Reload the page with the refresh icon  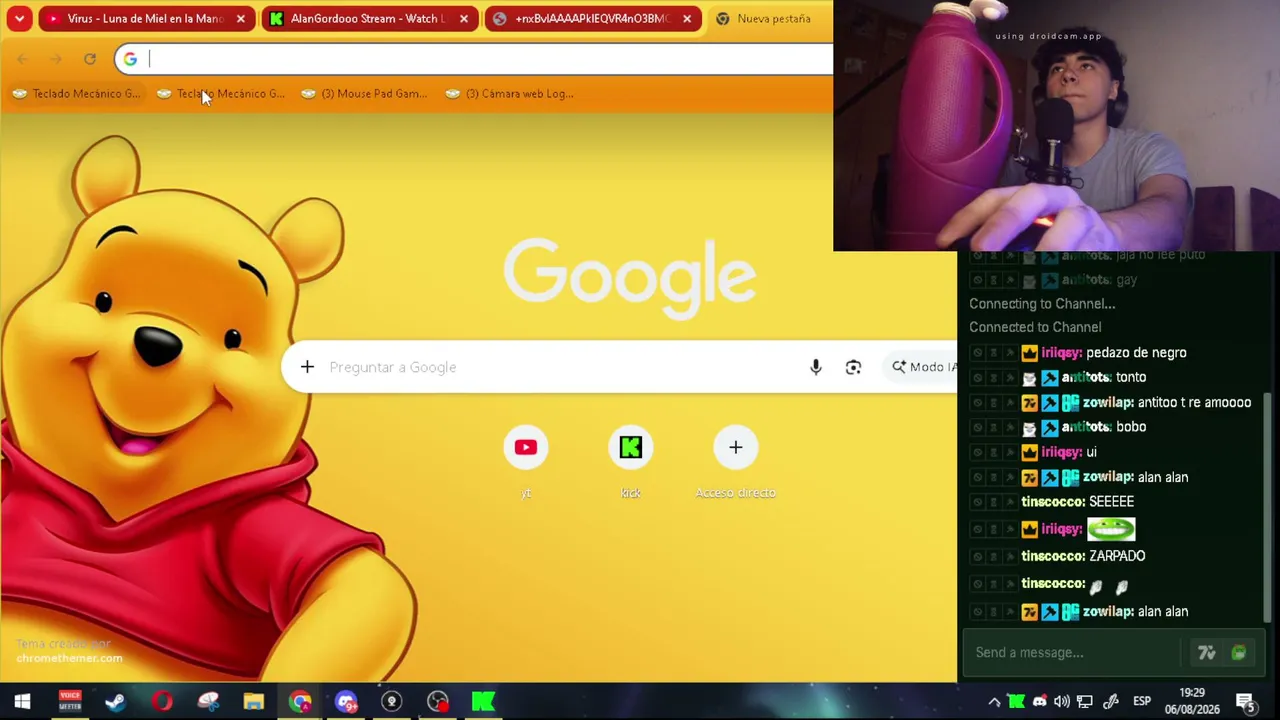(90, 59)
